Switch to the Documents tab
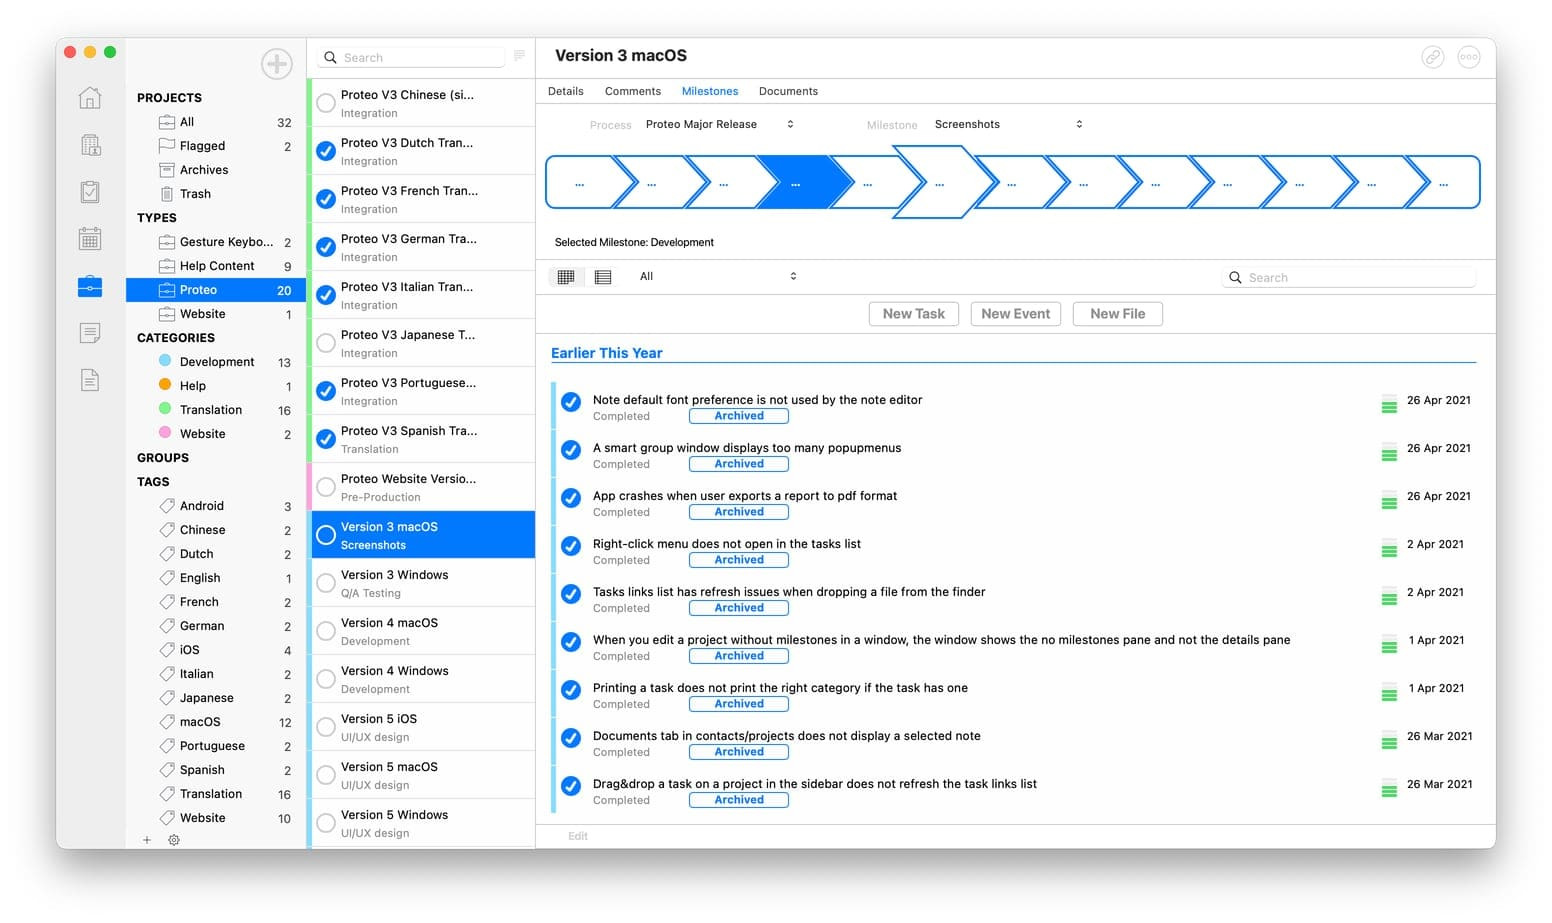This screenshot has width=1552, height=923. coord(788,91)
